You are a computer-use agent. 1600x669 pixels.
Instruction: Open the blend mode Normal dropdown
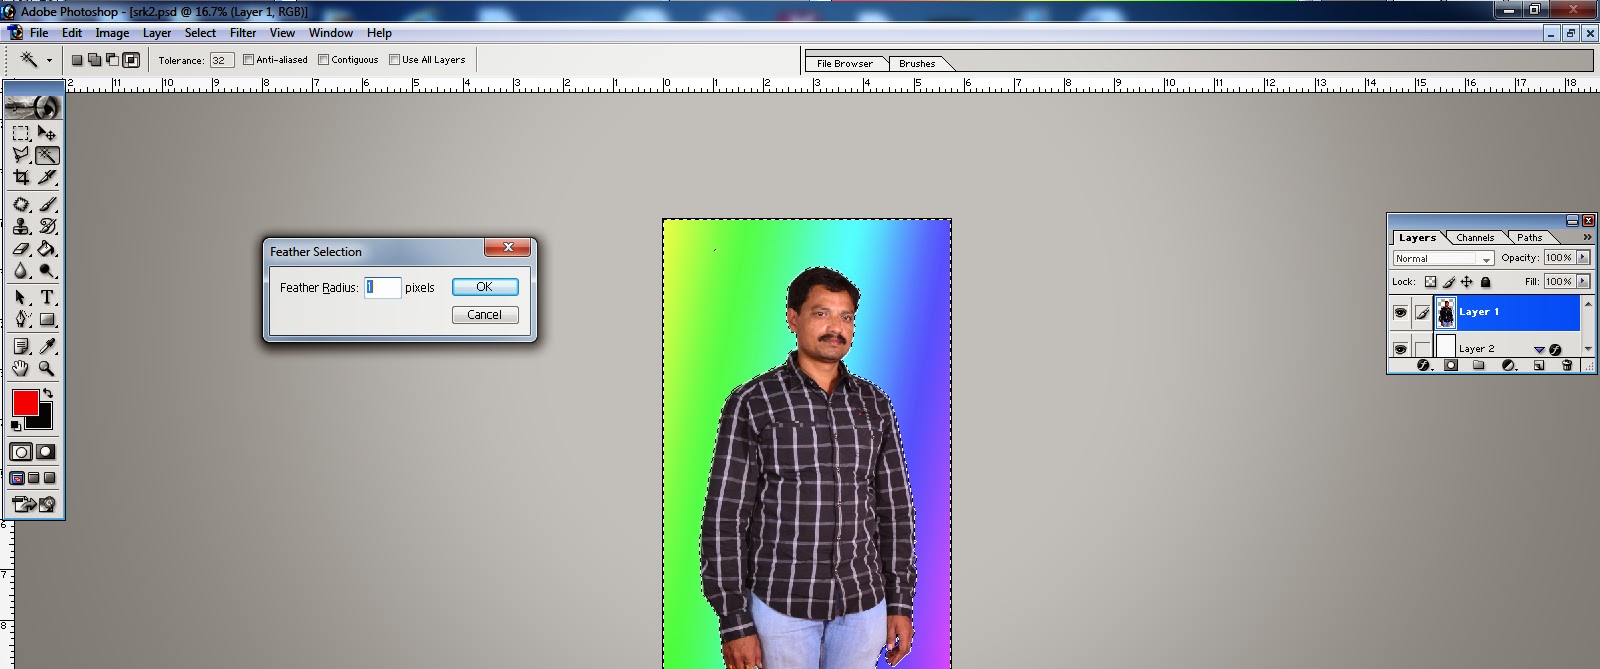point(1443,258)
